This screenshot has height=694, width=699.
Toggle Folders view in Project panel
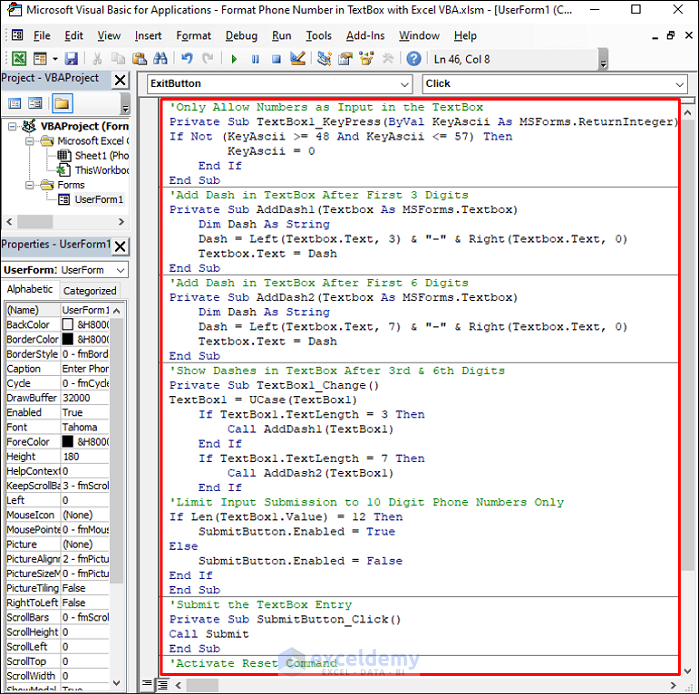pyautogui.click(x=62, y=103)
